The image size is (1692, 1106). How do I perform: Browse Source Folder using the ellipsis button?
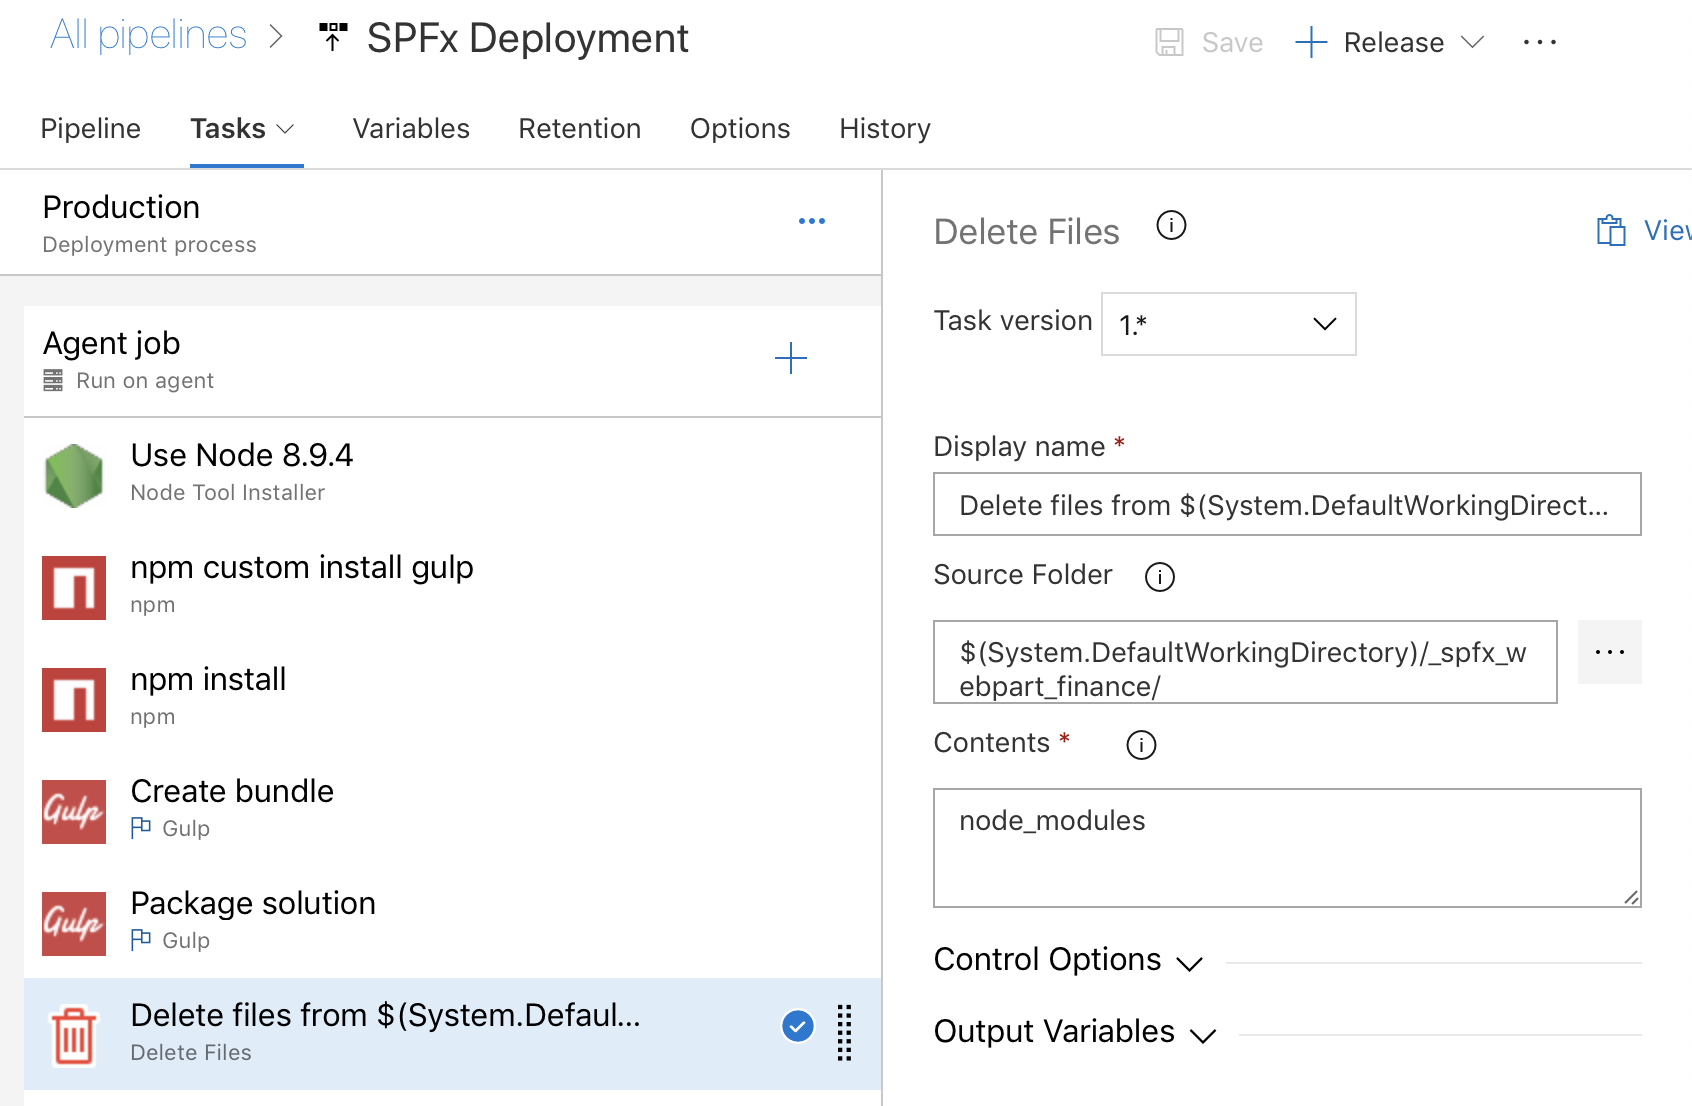[x=1609, y=652]
